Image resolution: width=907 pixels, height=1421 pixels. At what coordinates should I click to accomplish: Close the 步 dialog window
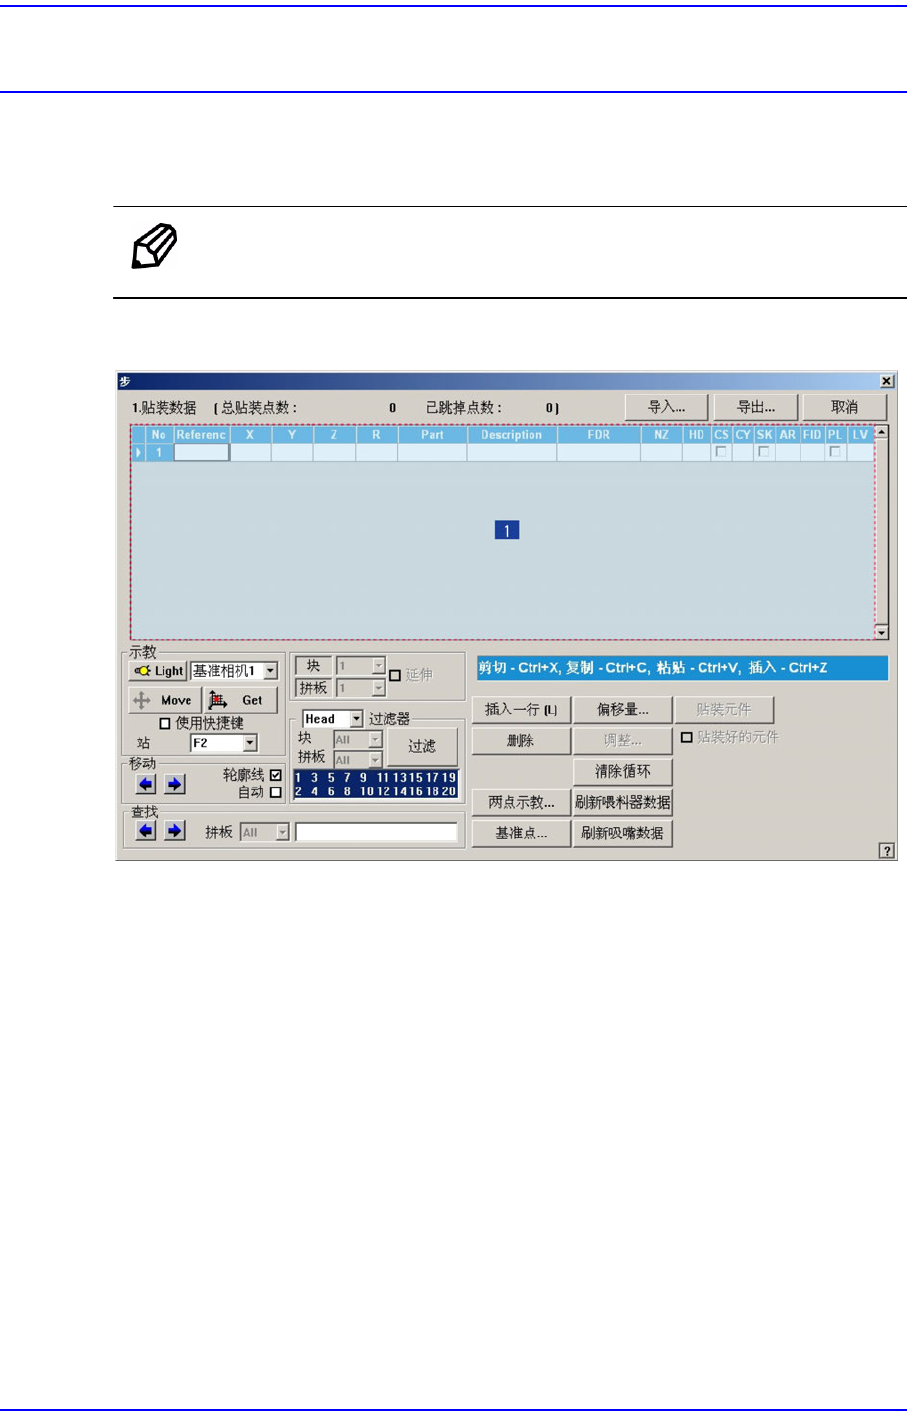coord(886,381)
